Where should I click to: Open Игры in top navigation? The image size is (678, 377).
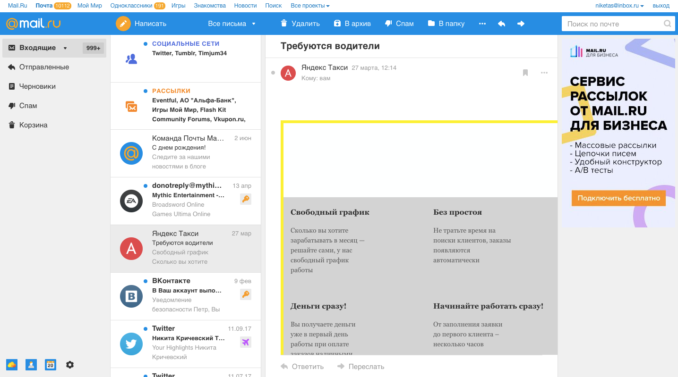point(178,6)
